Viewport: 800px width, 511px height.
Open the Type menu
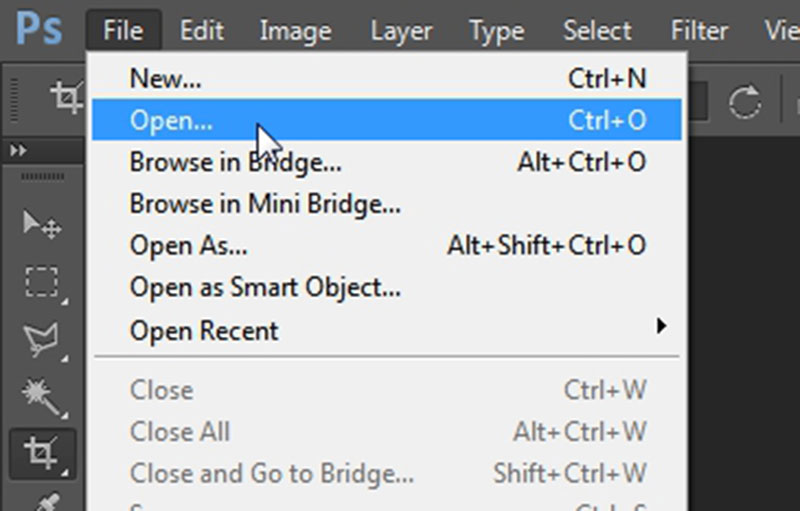coord(496,31)
